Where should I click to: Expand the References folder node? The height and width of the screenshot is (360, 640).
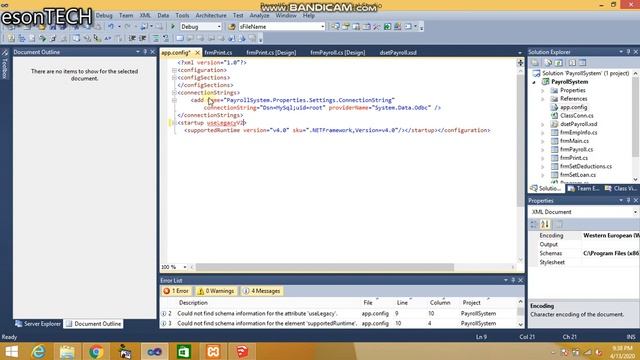[543, 99]
